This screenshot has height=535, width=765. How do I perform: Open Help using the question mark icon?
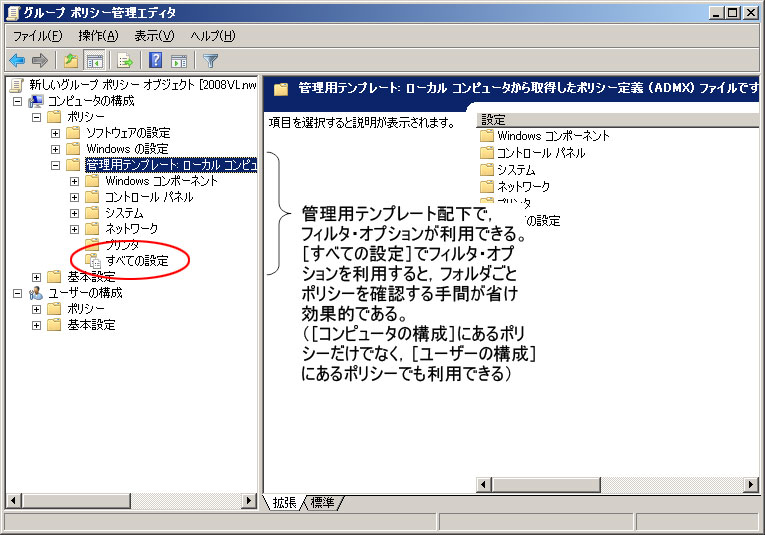pyautogui.click(x=156, y=61)
